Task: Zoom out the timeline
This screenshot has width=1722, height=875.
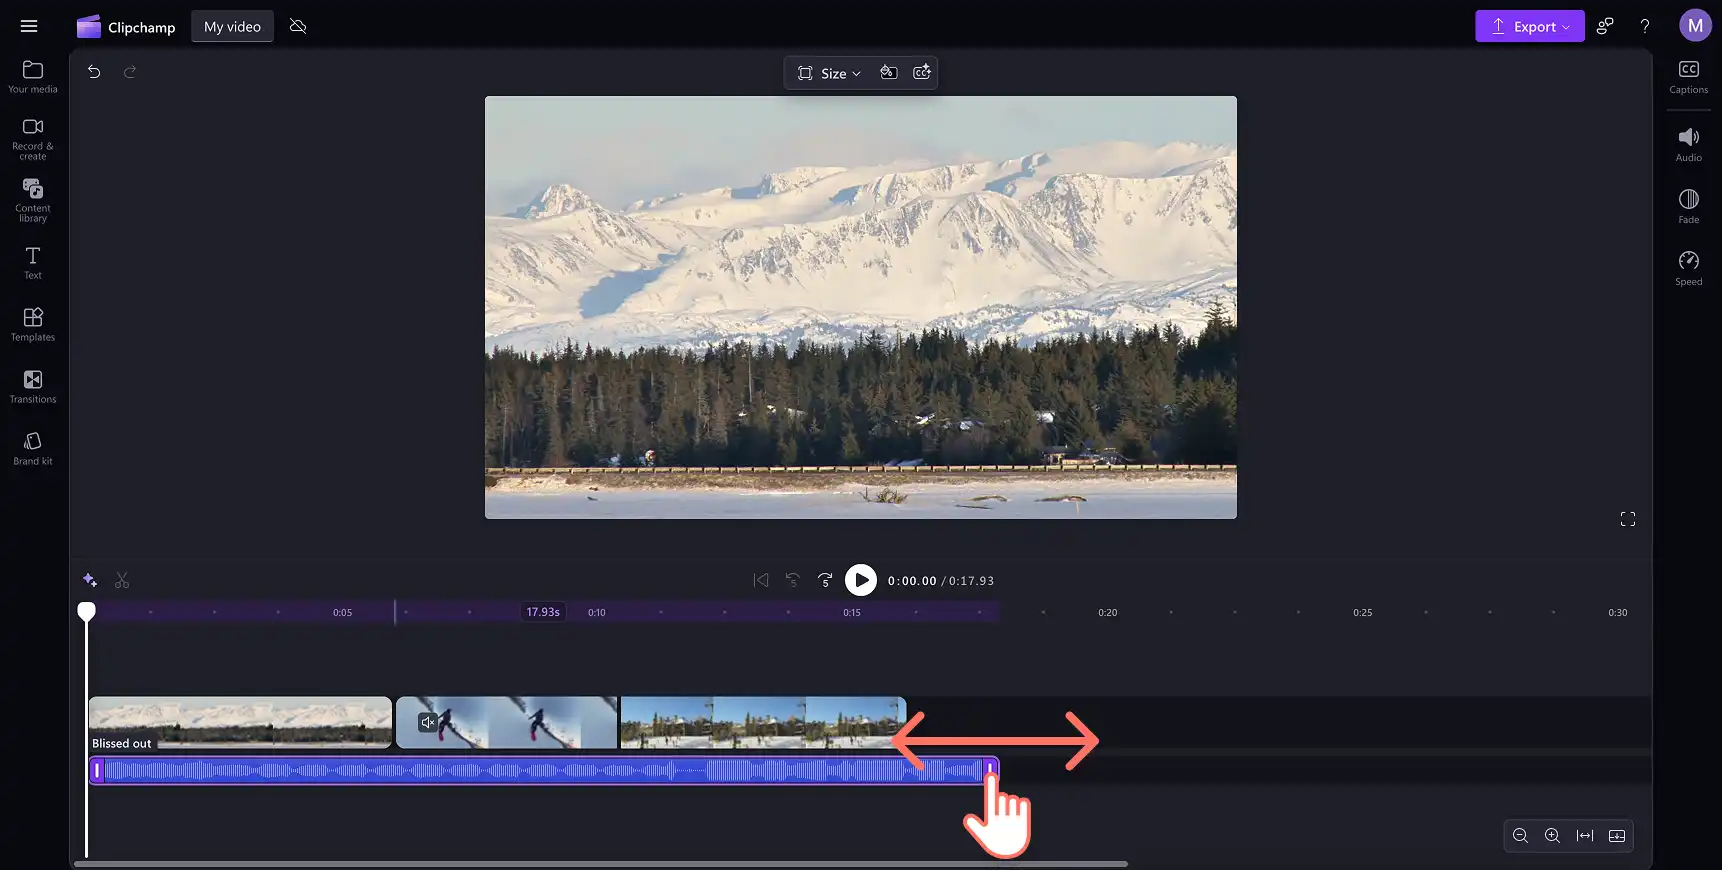Action: tap(1520, 836)
